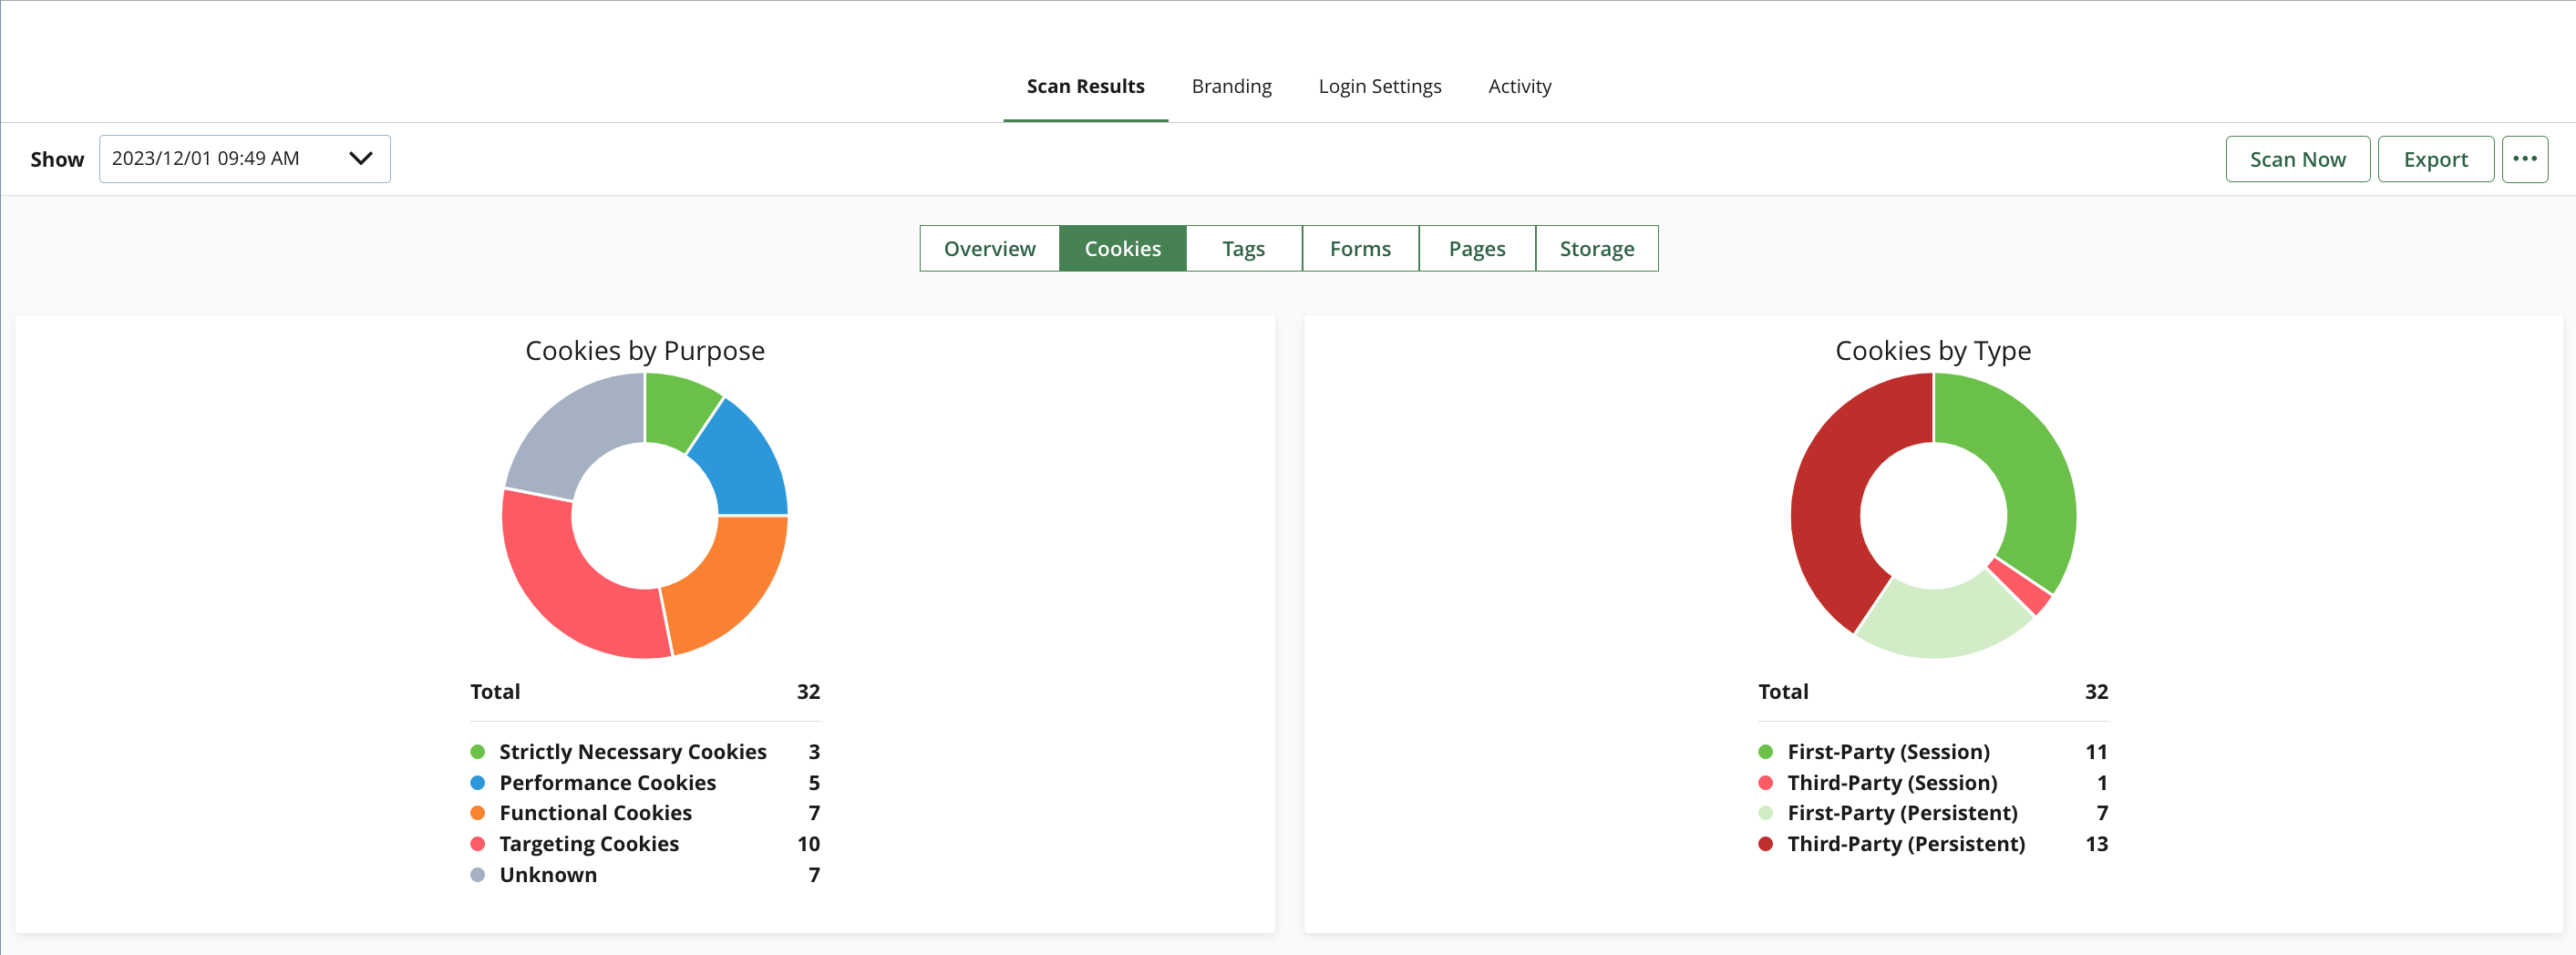Click the light green First-Party Persistent slice

click(1940, 620)
